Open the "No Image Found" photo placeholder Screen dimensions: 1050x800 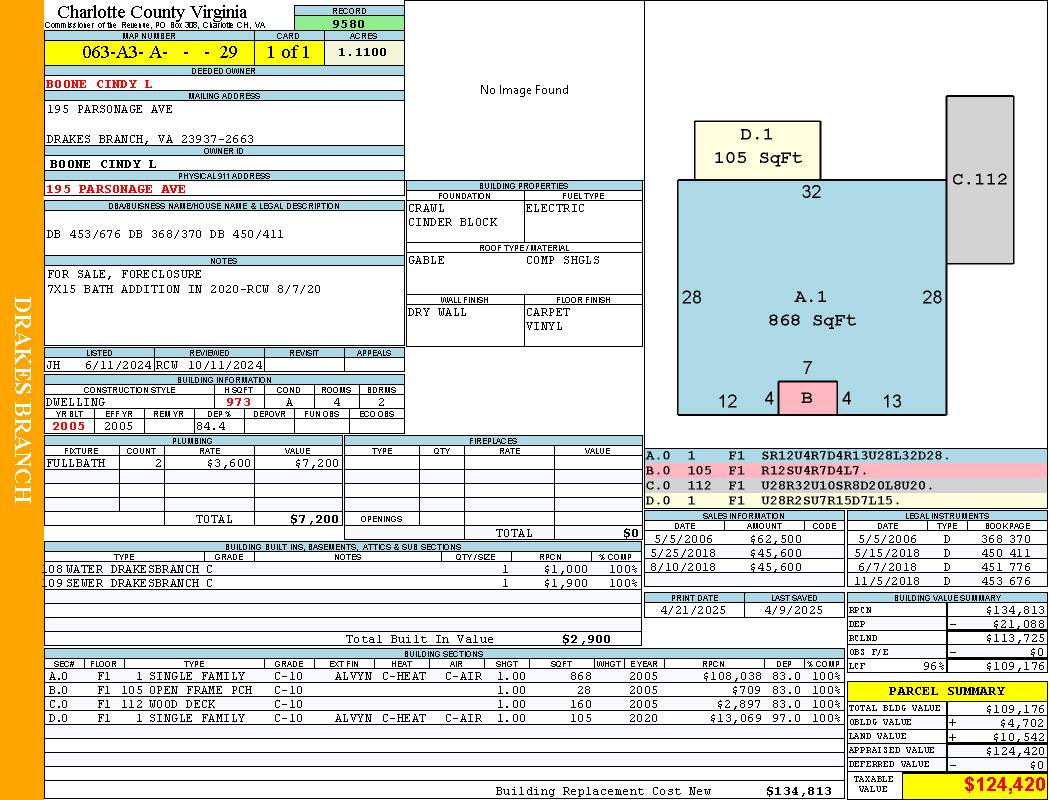click(524, 90)
